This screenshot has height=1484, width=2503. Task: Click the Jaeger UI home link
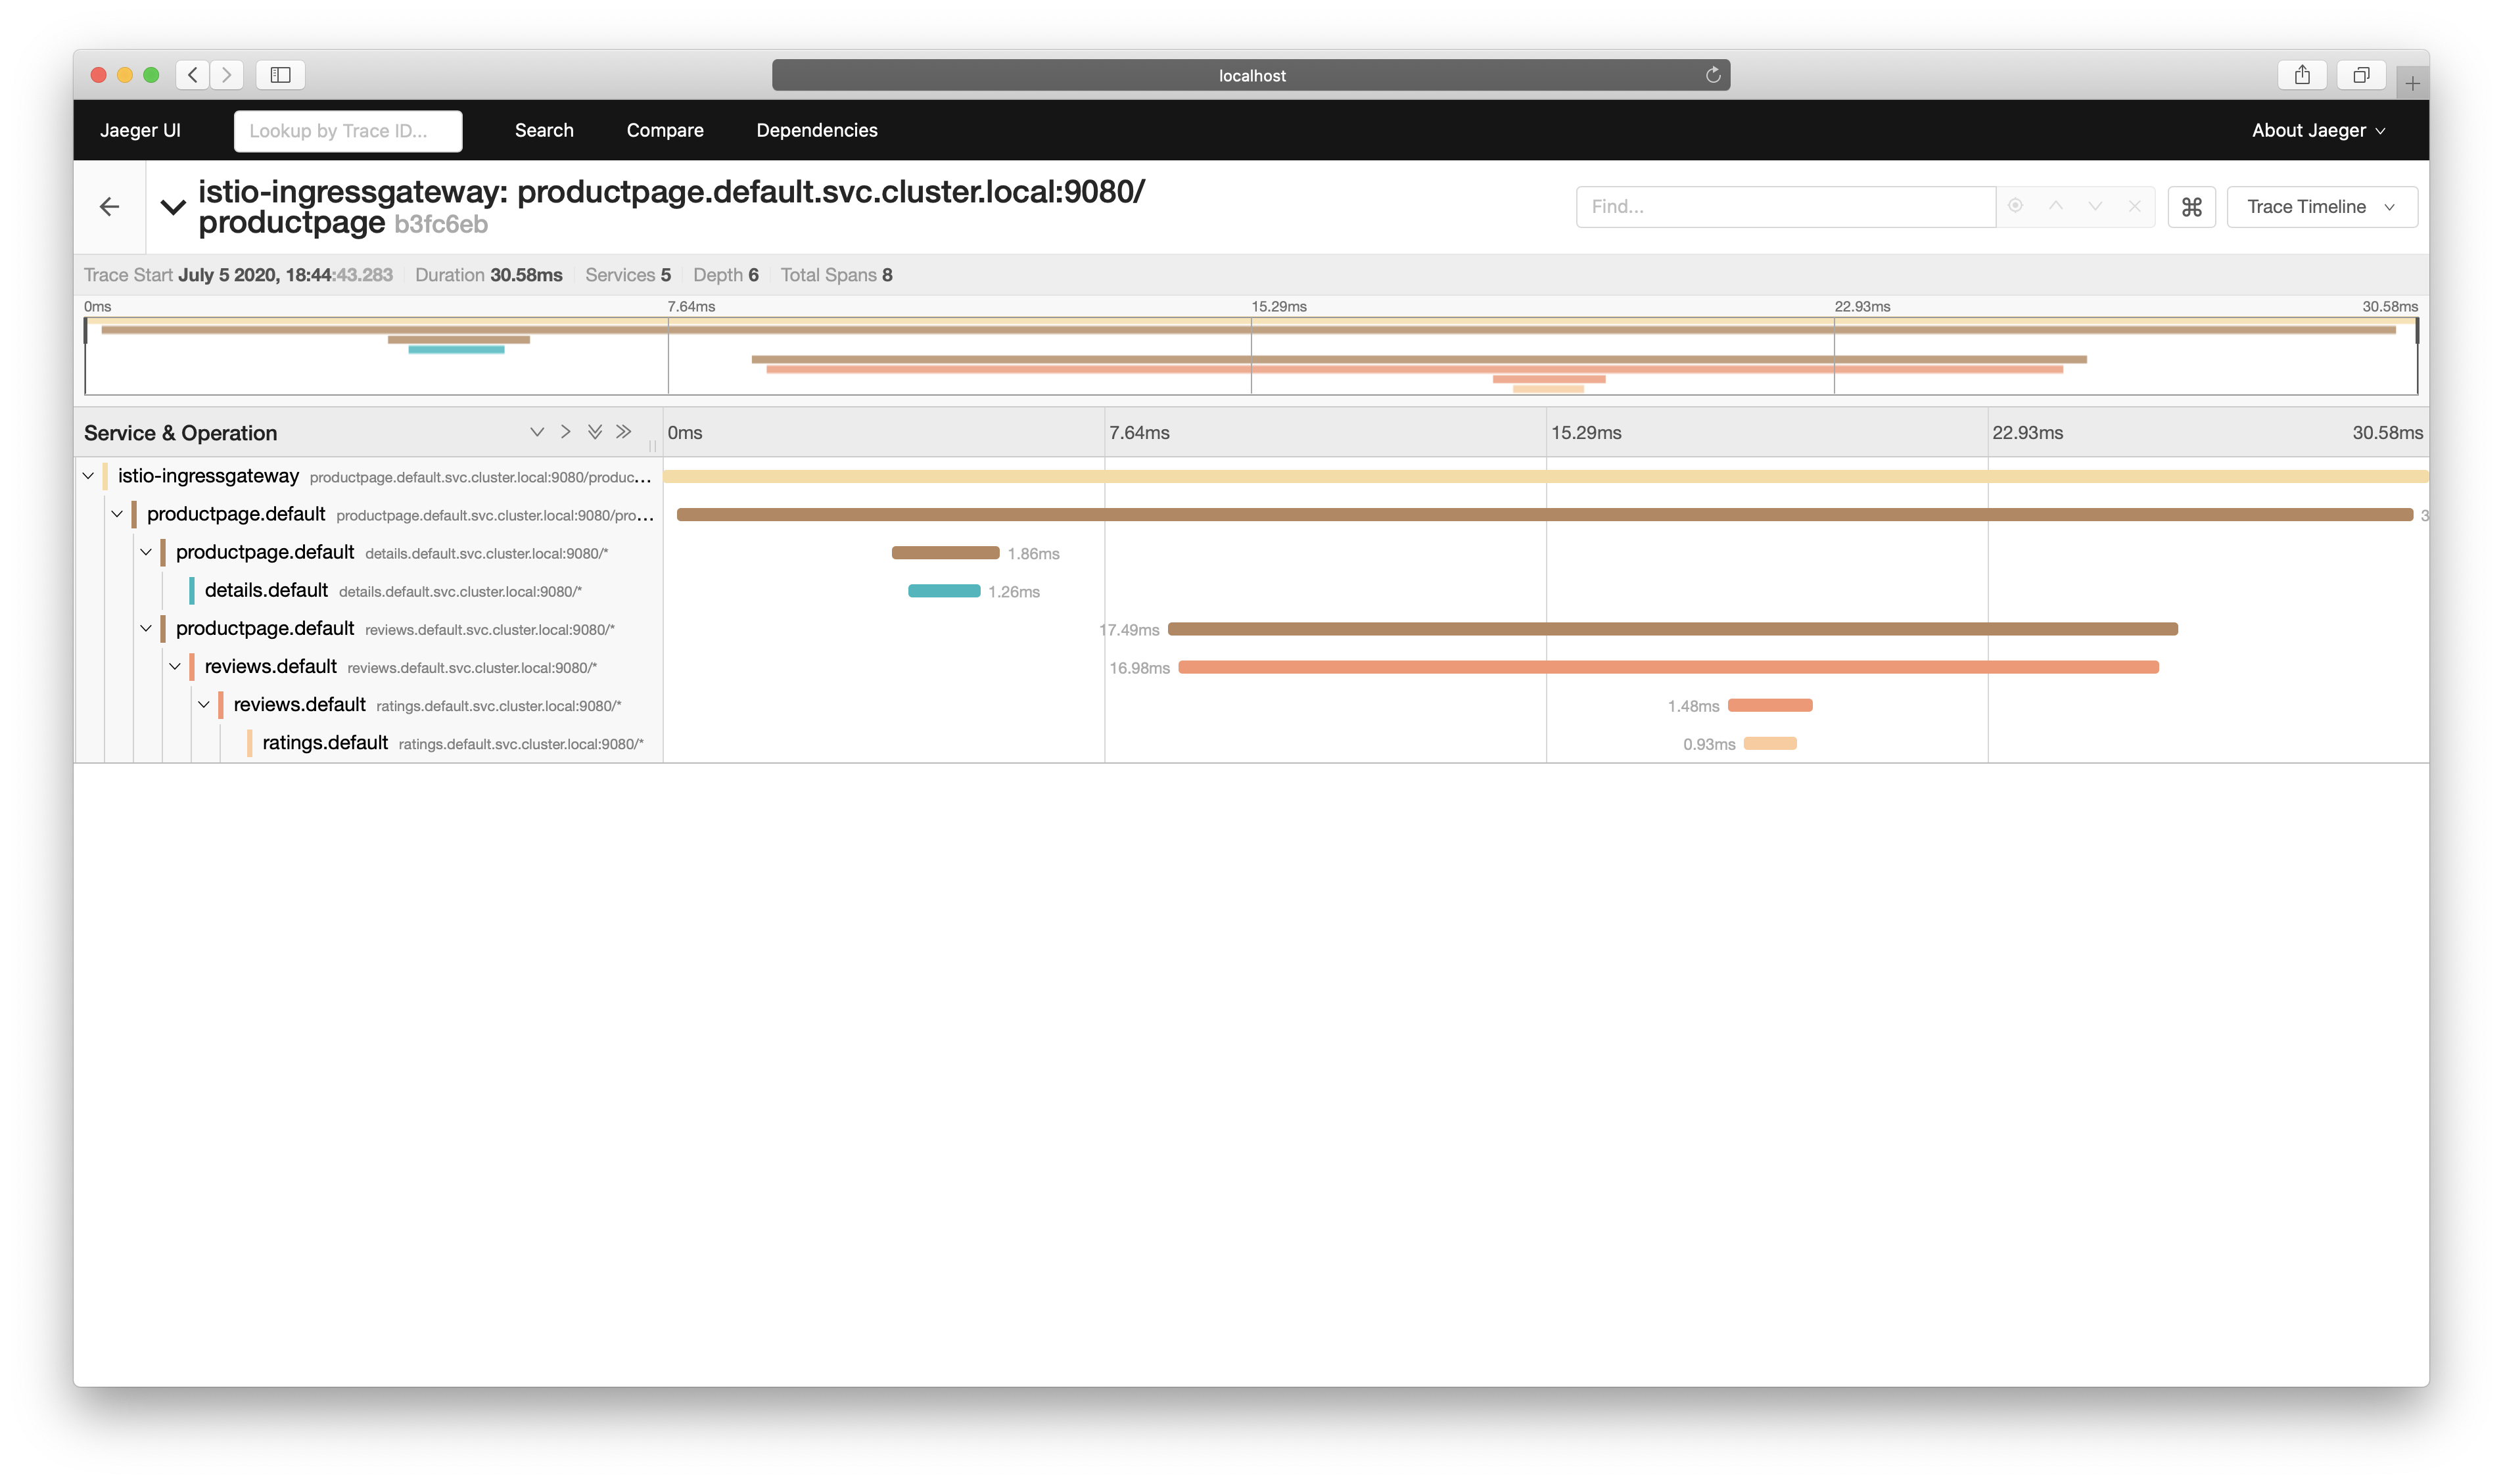point(140,130)
